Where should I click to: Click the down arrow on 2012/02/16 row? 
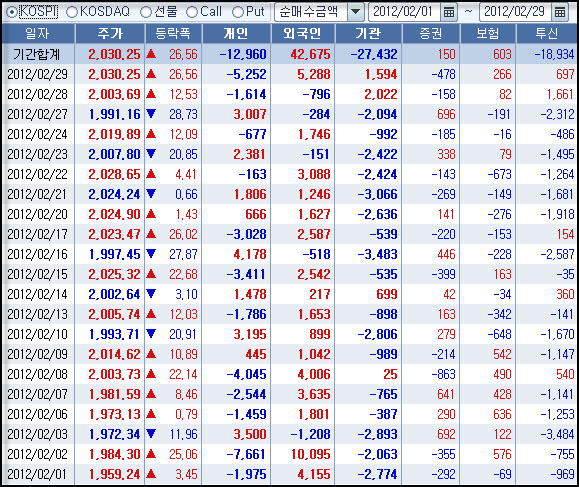tap(151, 254)
